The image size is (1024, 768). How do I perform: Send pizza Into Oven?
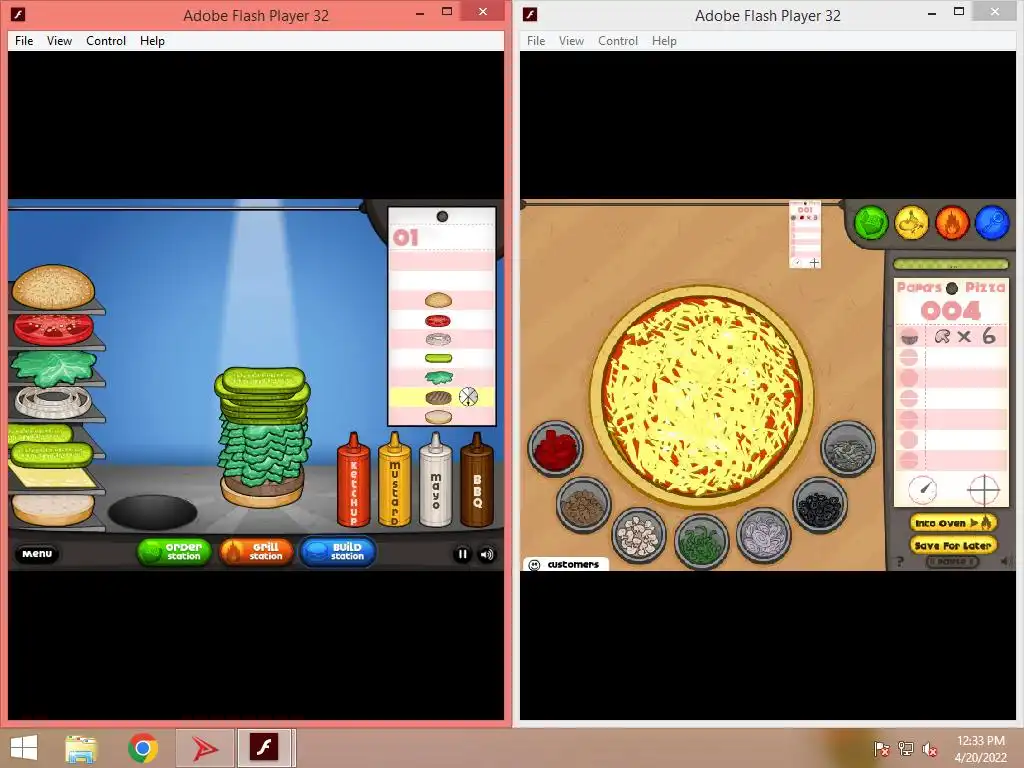tap(953, 522)
